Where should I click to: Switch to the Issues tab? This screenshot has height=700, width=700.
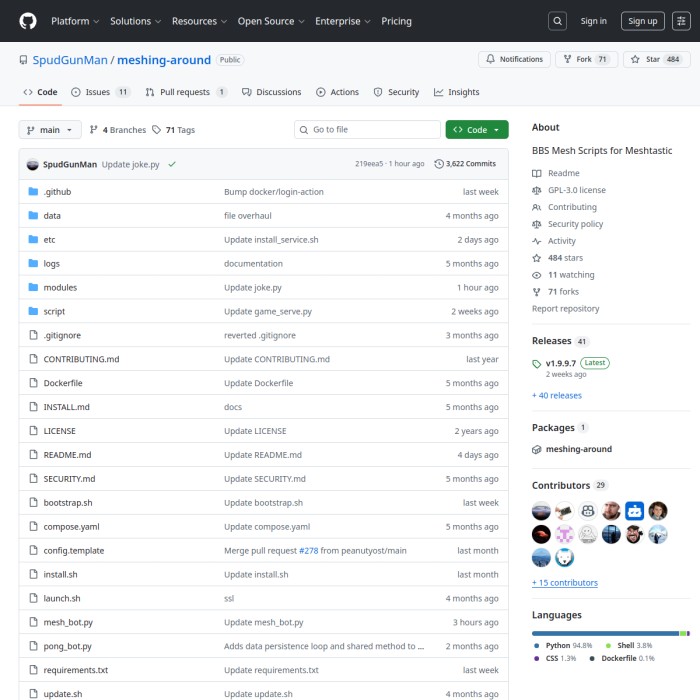(x=100, y=92)
